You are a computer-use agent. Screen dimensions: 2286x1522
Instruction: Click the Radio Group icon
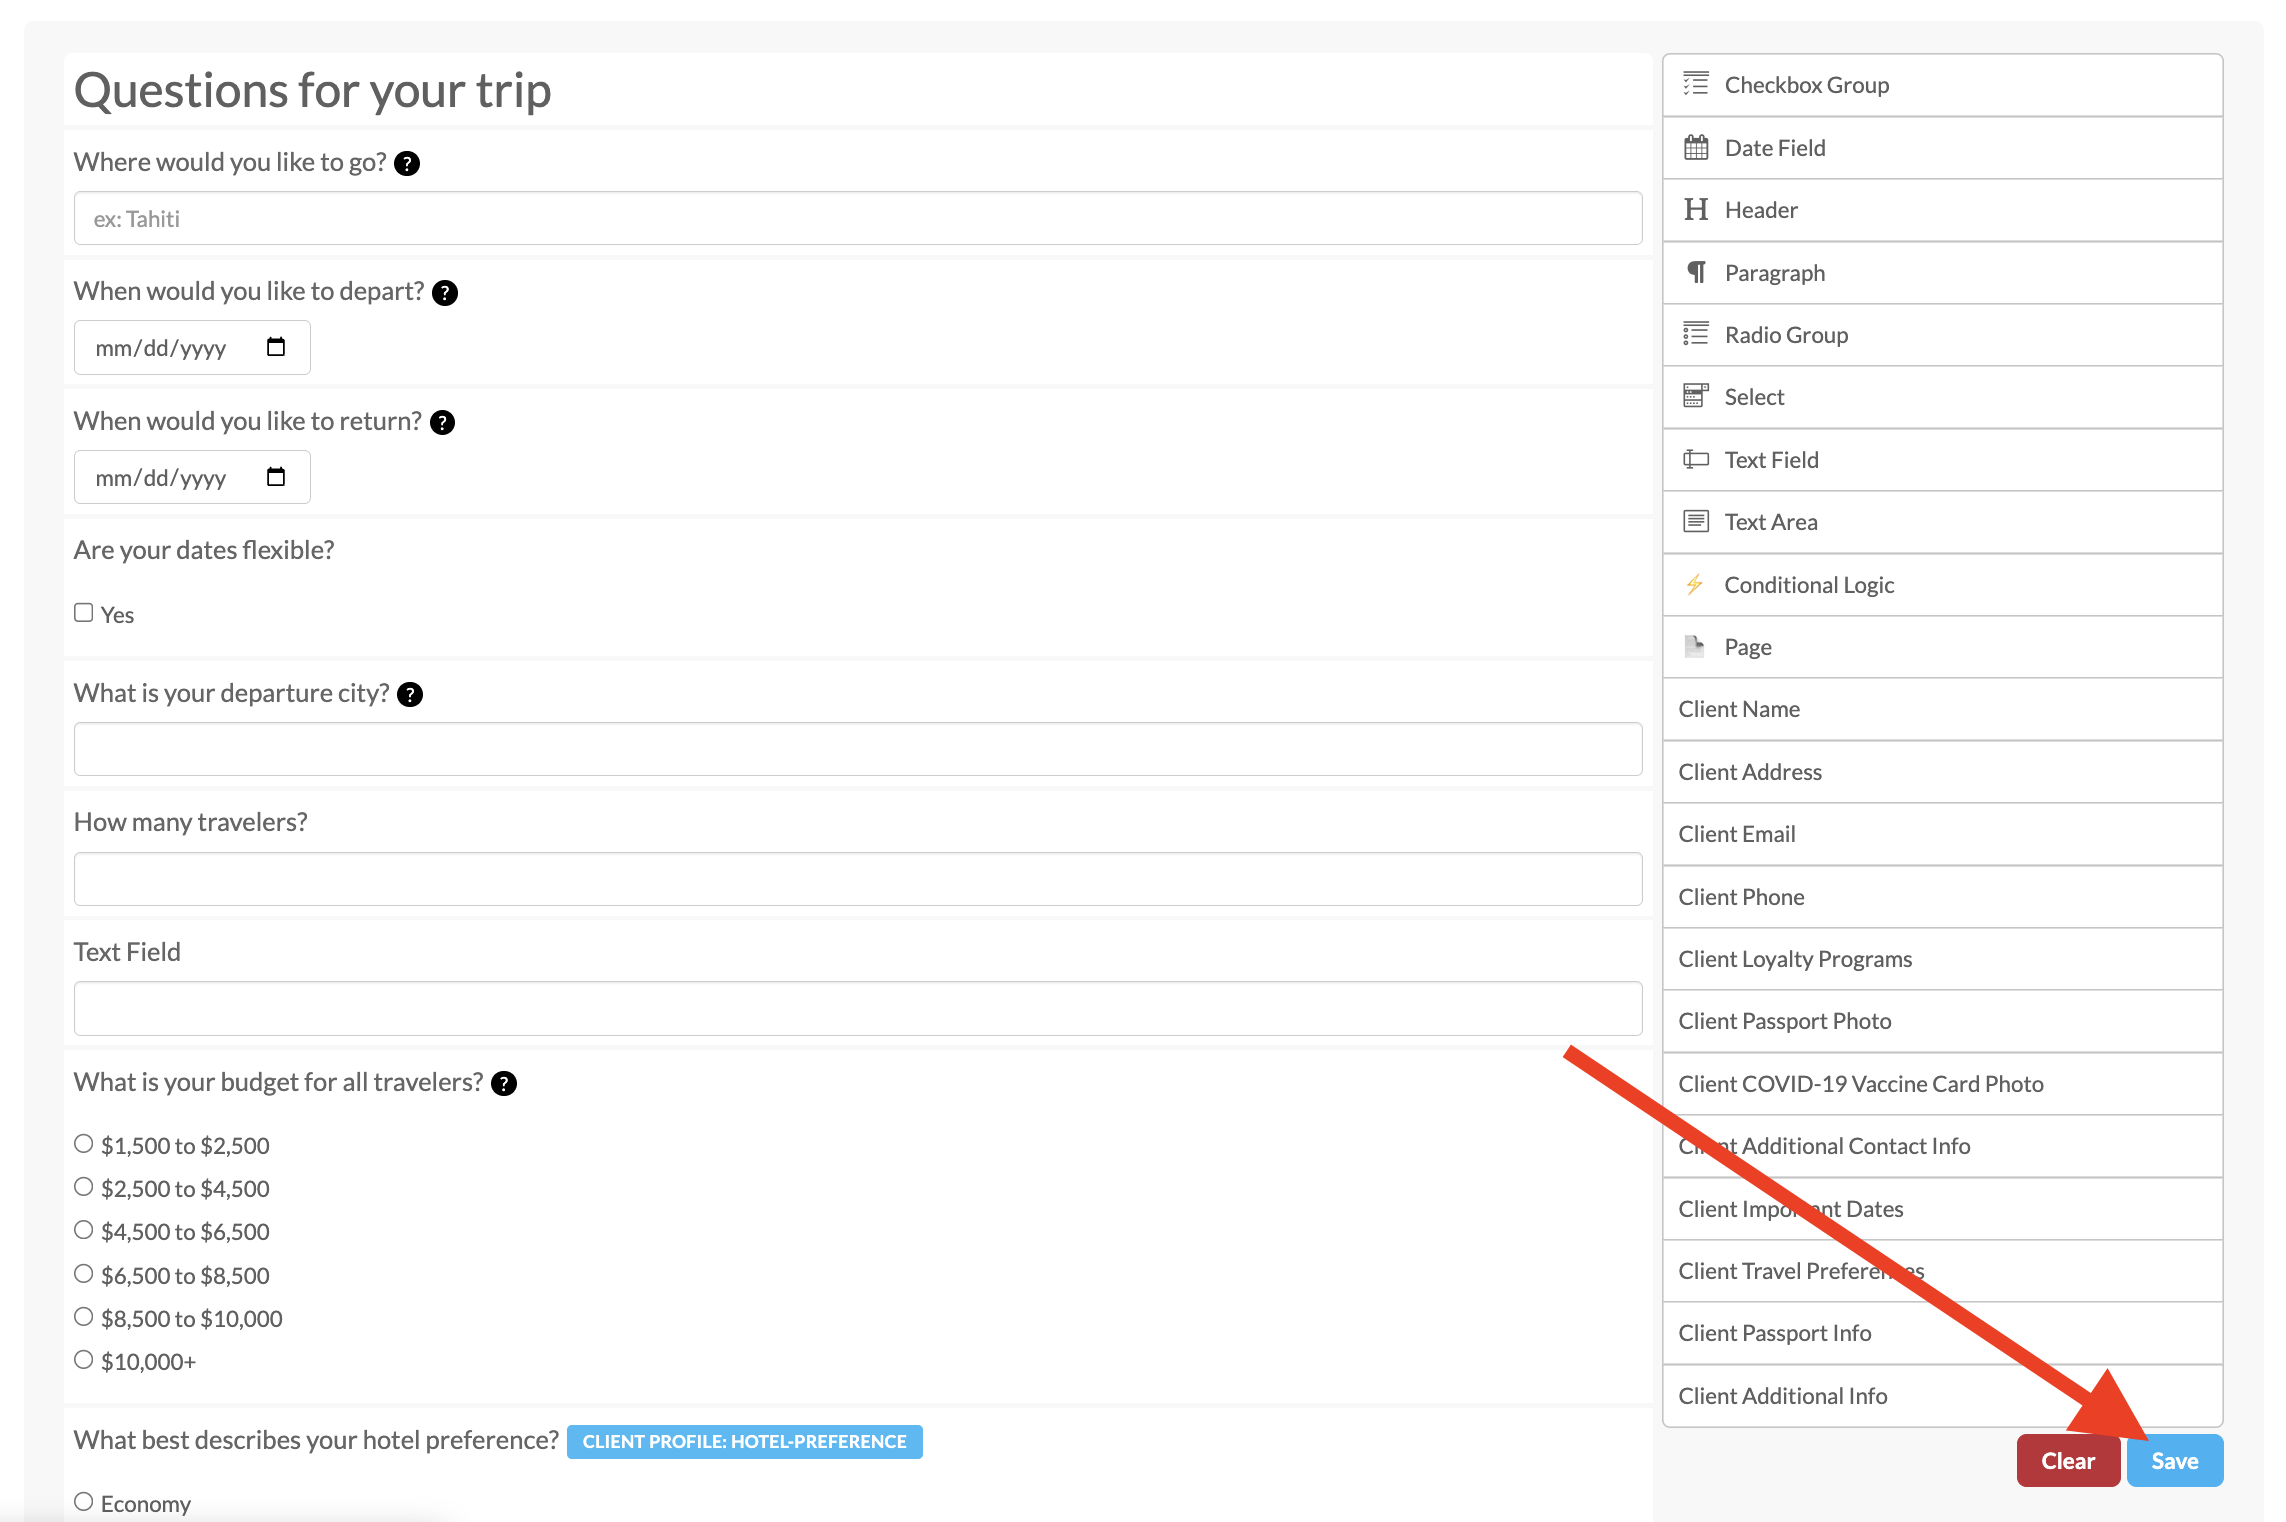[1695, 334]
